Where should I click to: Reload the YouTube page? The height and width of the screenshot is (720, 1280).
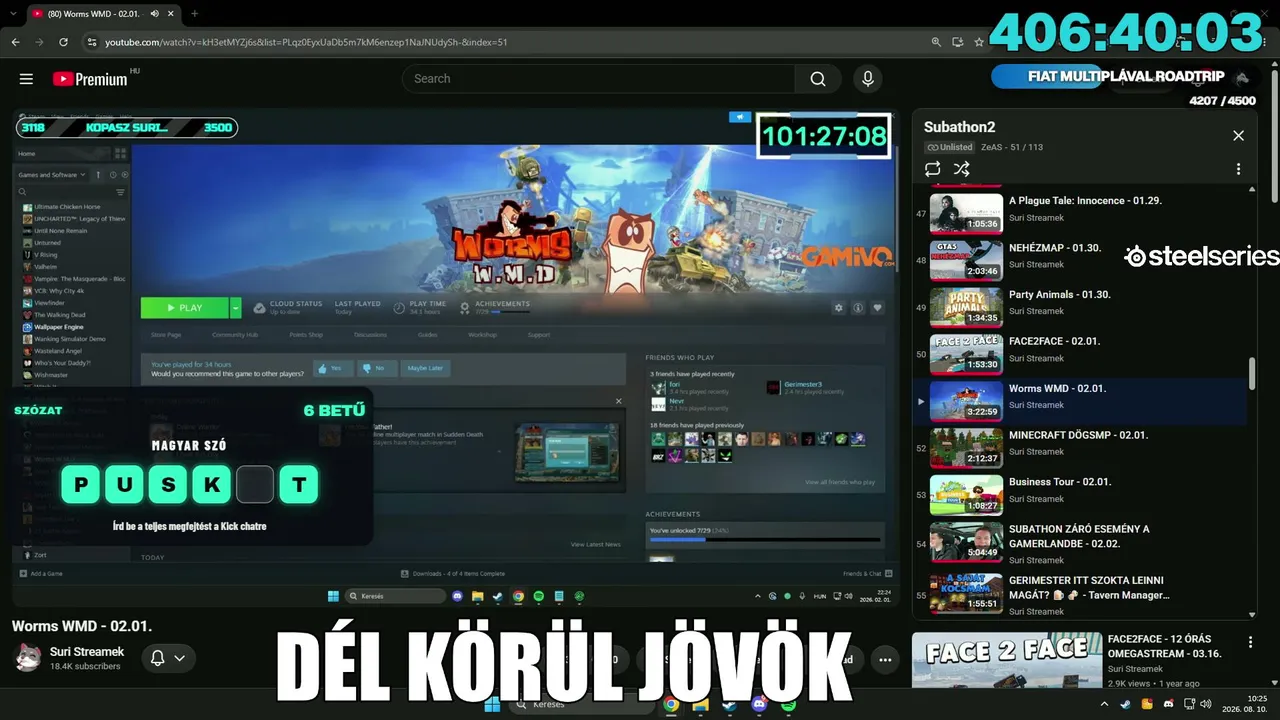(x=63, y=42)
